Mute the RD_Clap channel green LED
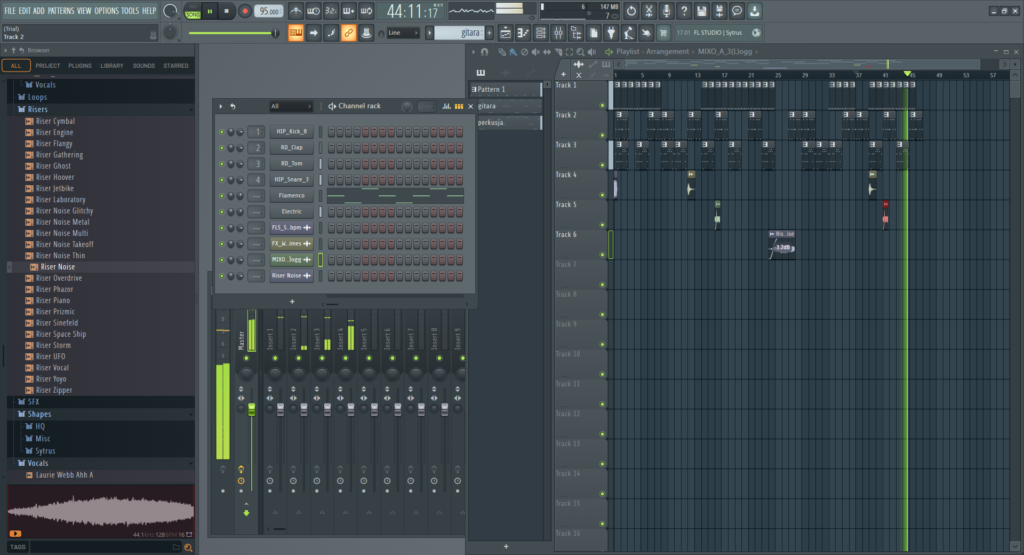 click(221, 148)
